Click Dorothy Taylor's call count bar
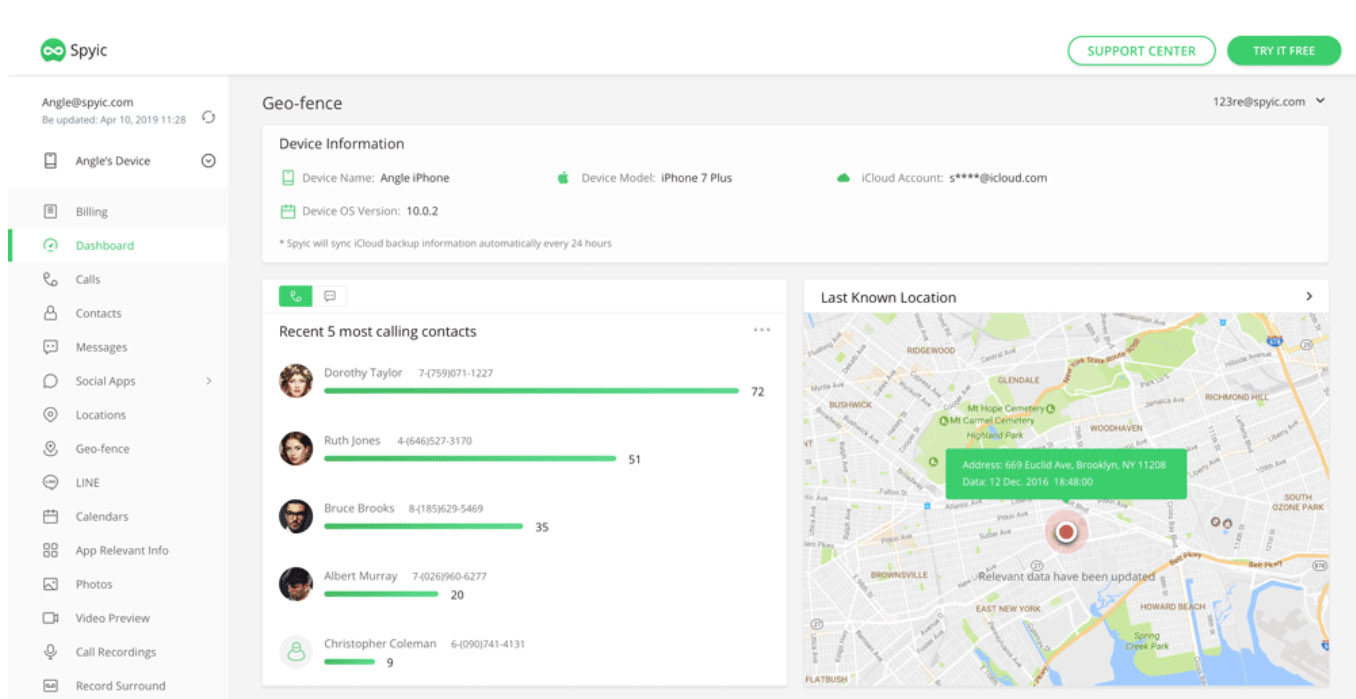The image size is (1356, 699). [x=531, y=391]
